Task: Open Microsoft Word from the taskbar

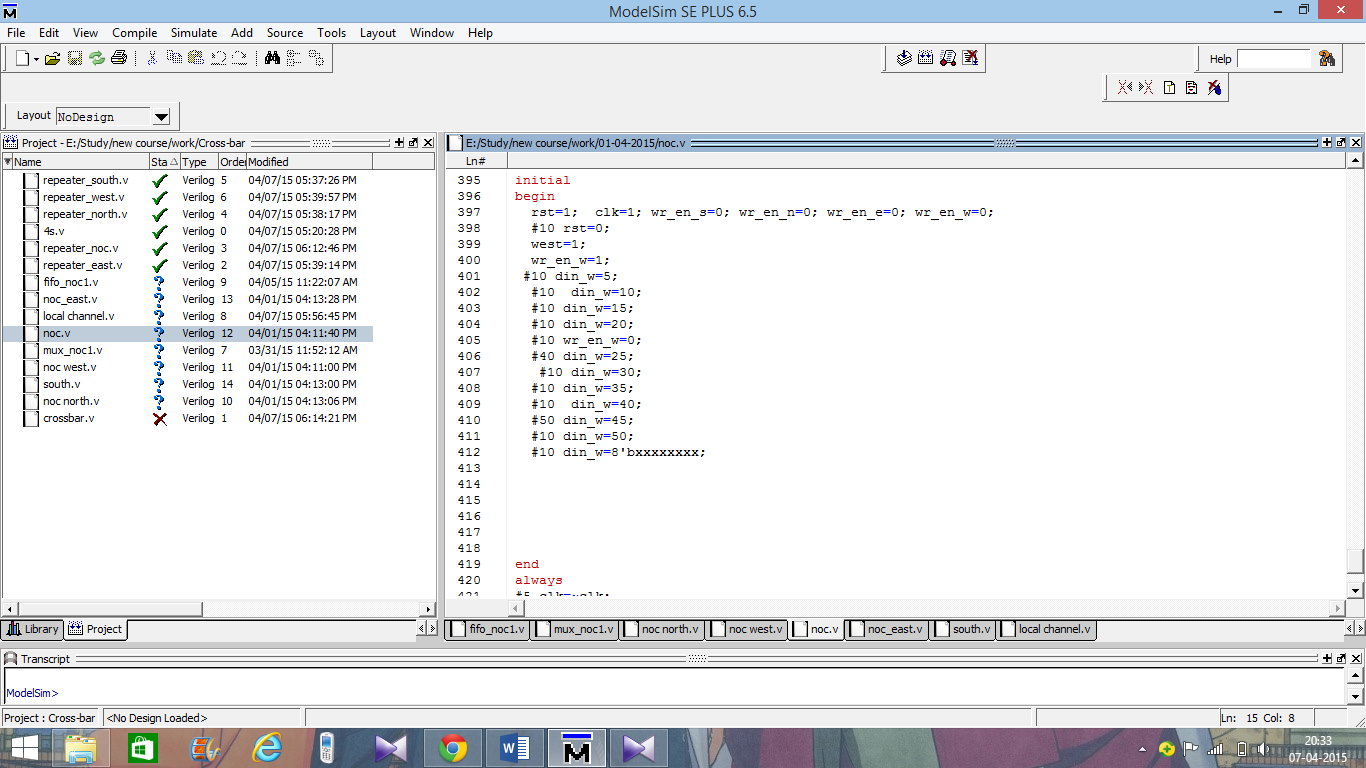Action: coord(515,748)
